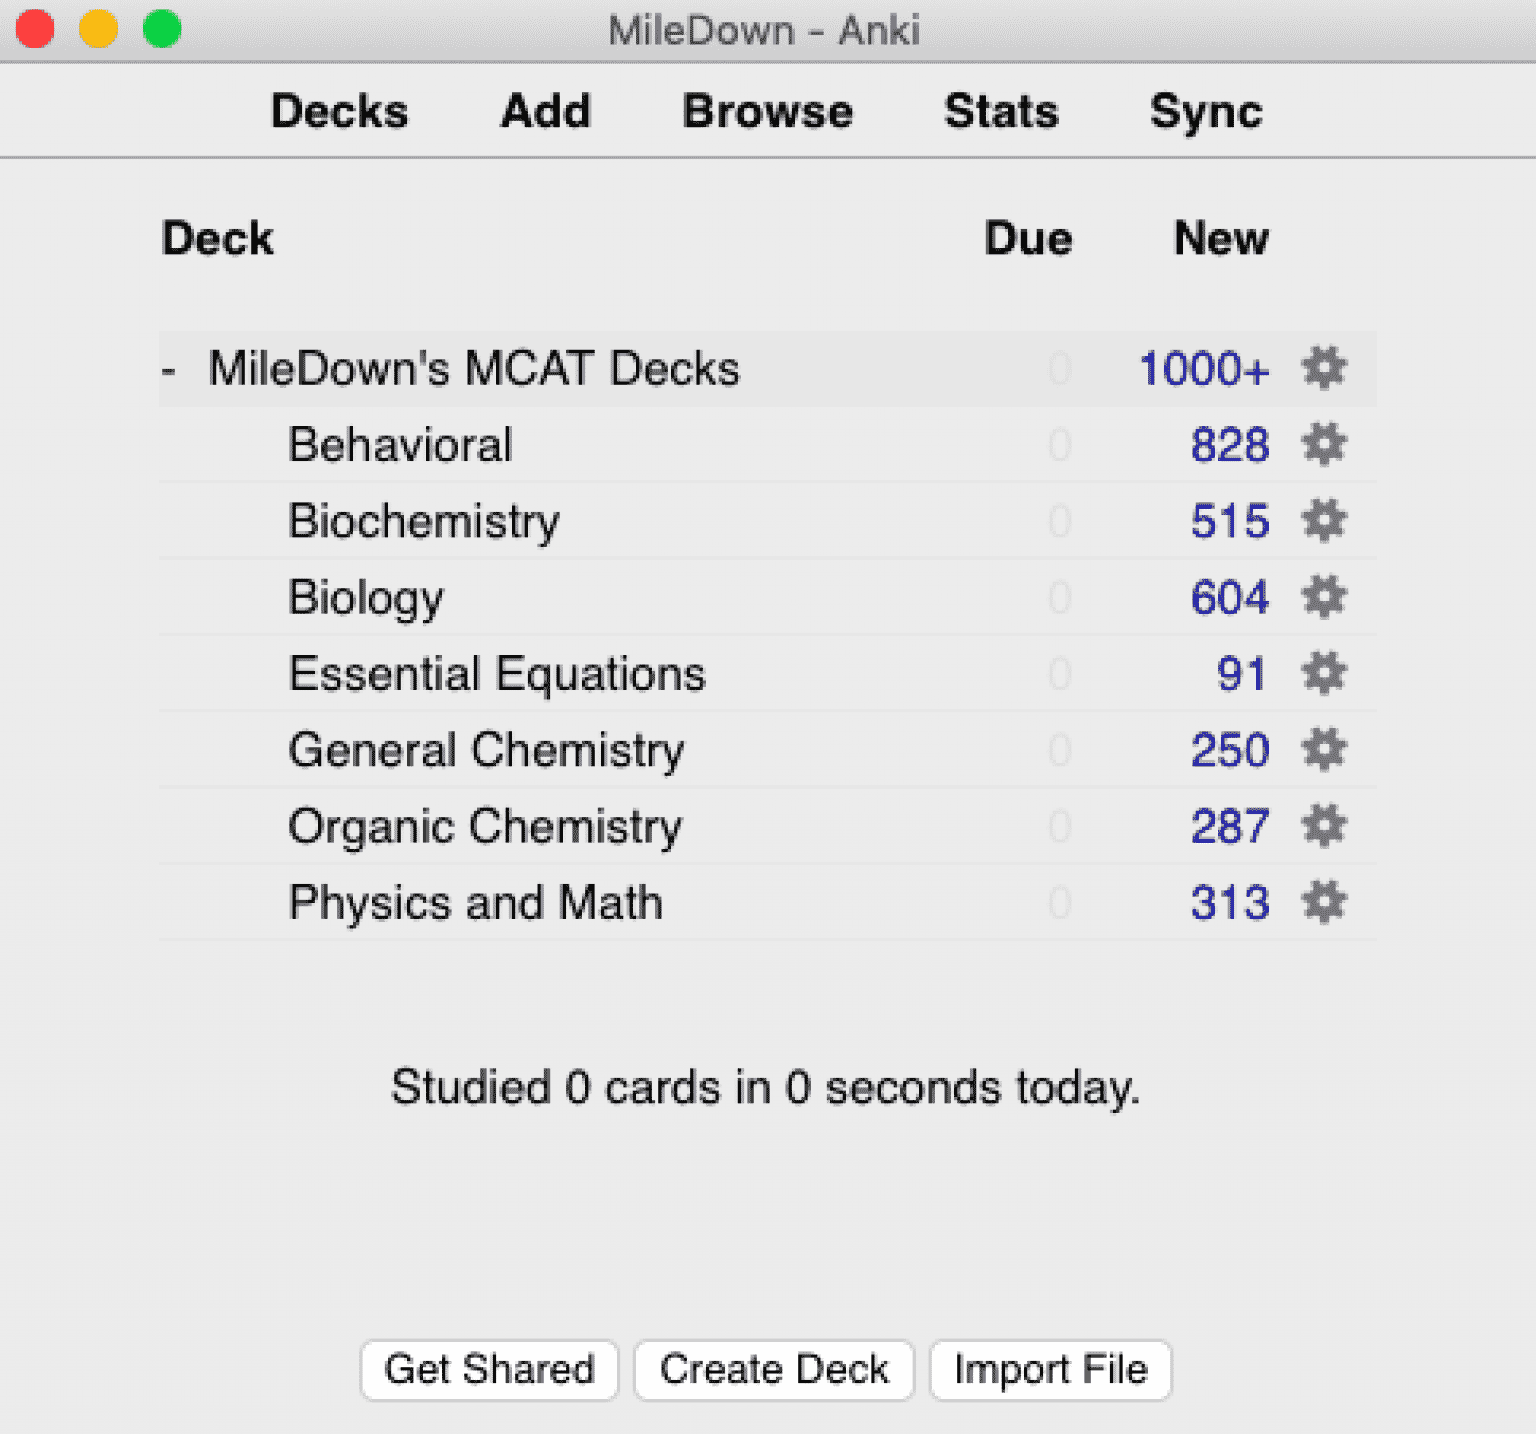The width and height of the screenshot is (1536, 1434).
Task: Open the Decks view
Action: 339,112
